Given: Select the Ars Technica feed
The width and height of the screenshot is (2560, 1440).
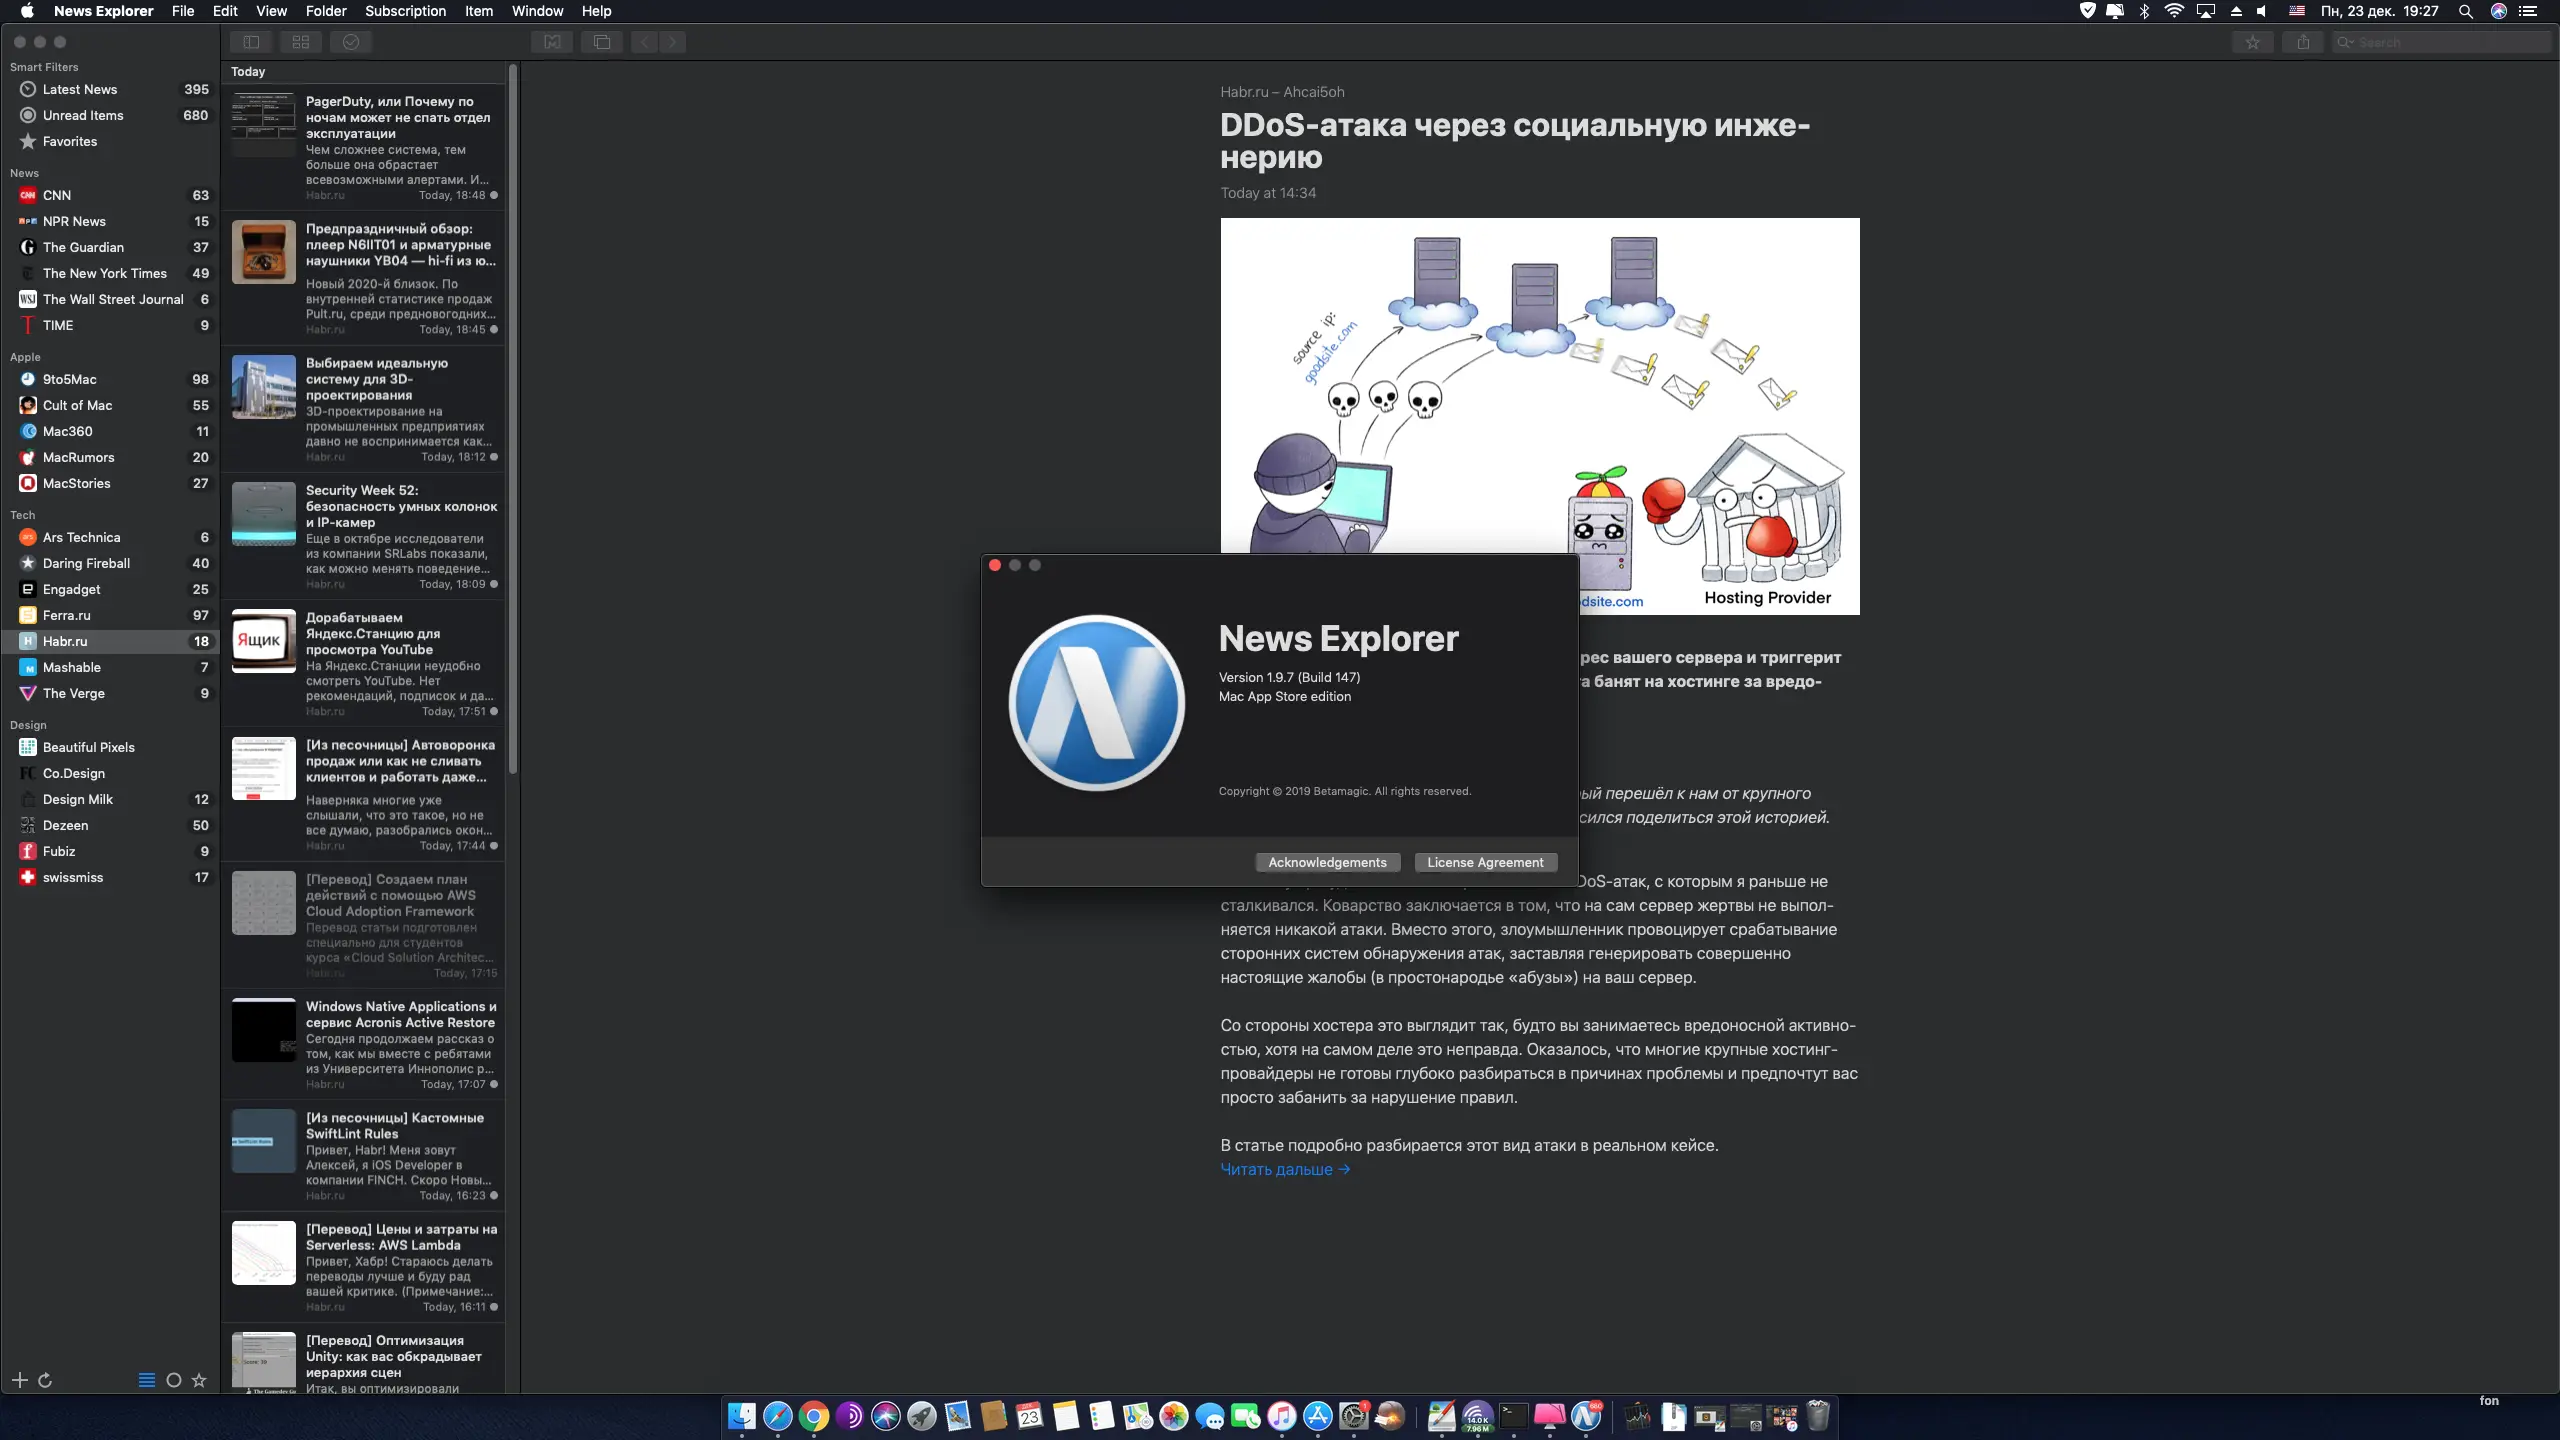Looking at the screenshot, I should [110, 537].
